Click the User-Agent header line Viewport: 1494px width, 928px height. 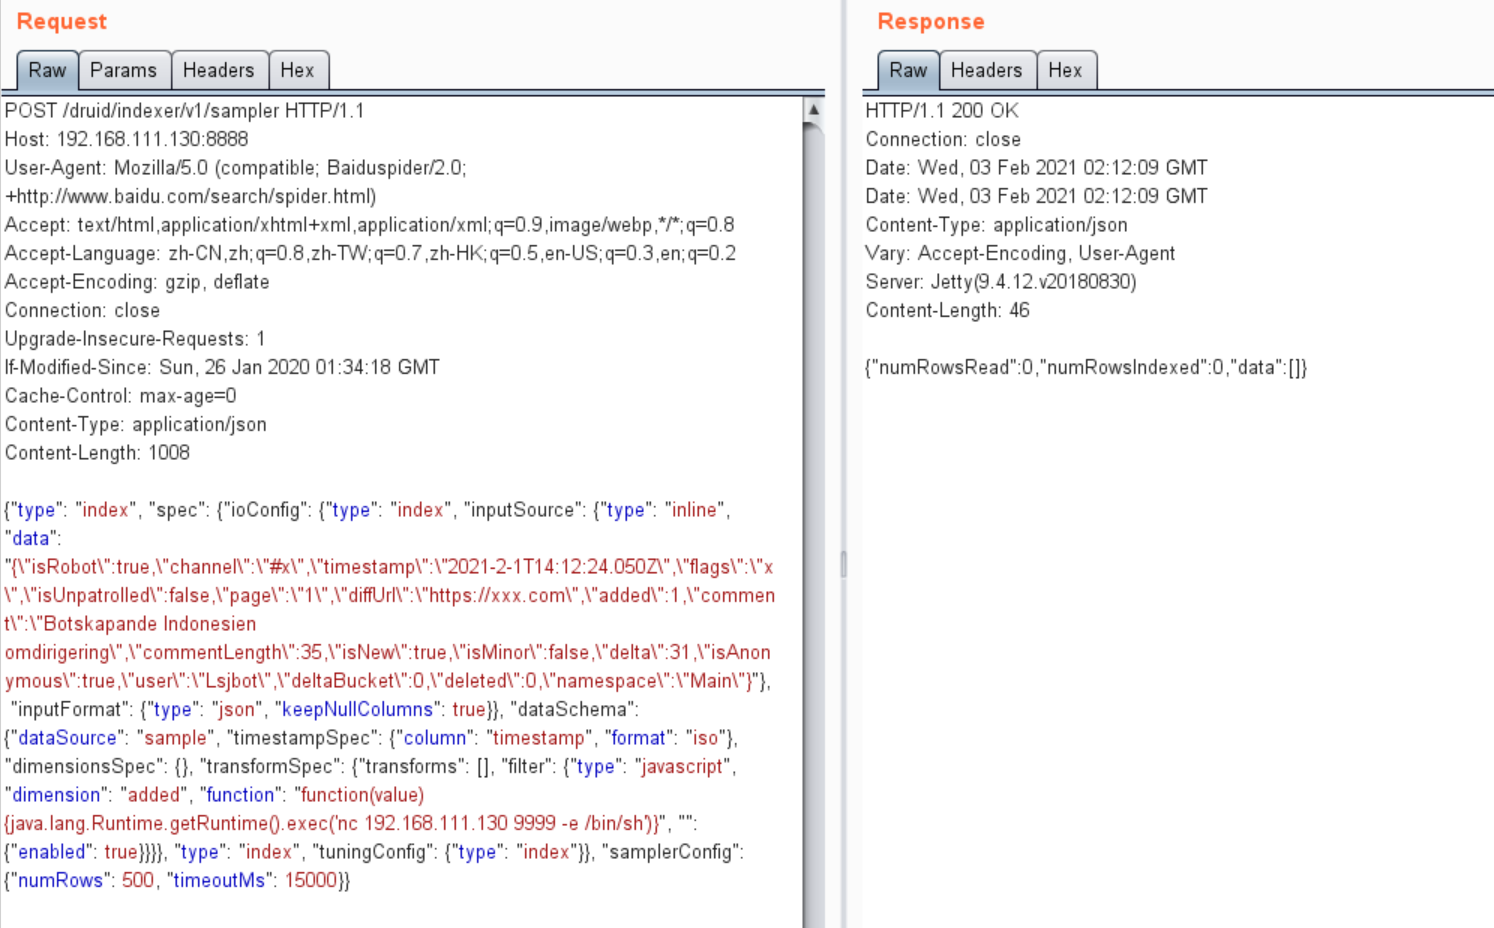236,182
